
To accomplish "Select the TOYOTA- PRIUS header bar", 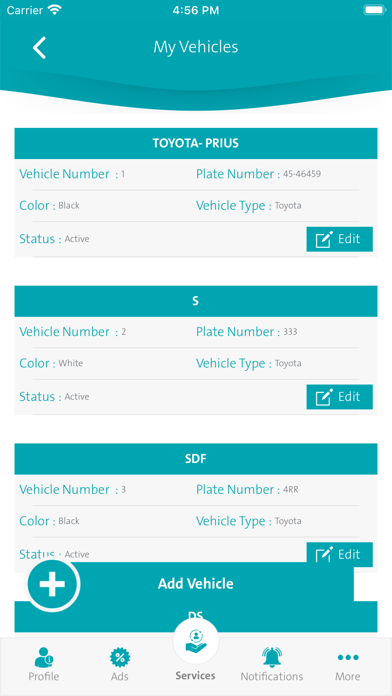I will click(196, 143).
